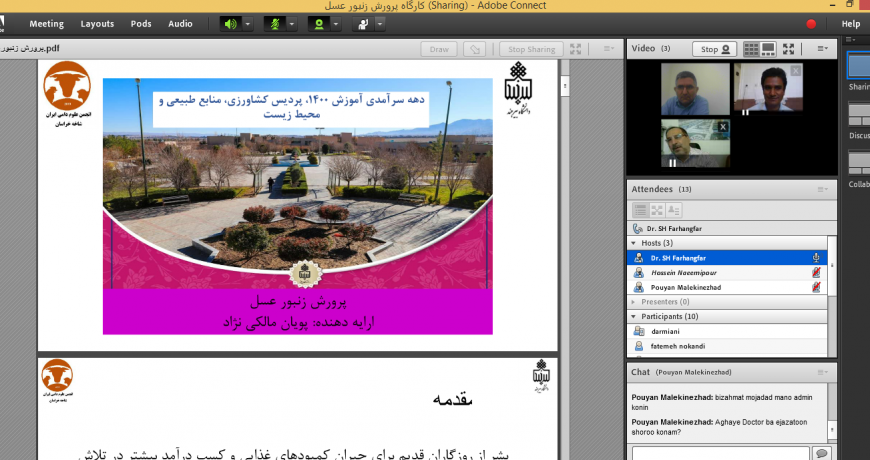Open the Help menu
870x460 pixels.
pos(851,24)
